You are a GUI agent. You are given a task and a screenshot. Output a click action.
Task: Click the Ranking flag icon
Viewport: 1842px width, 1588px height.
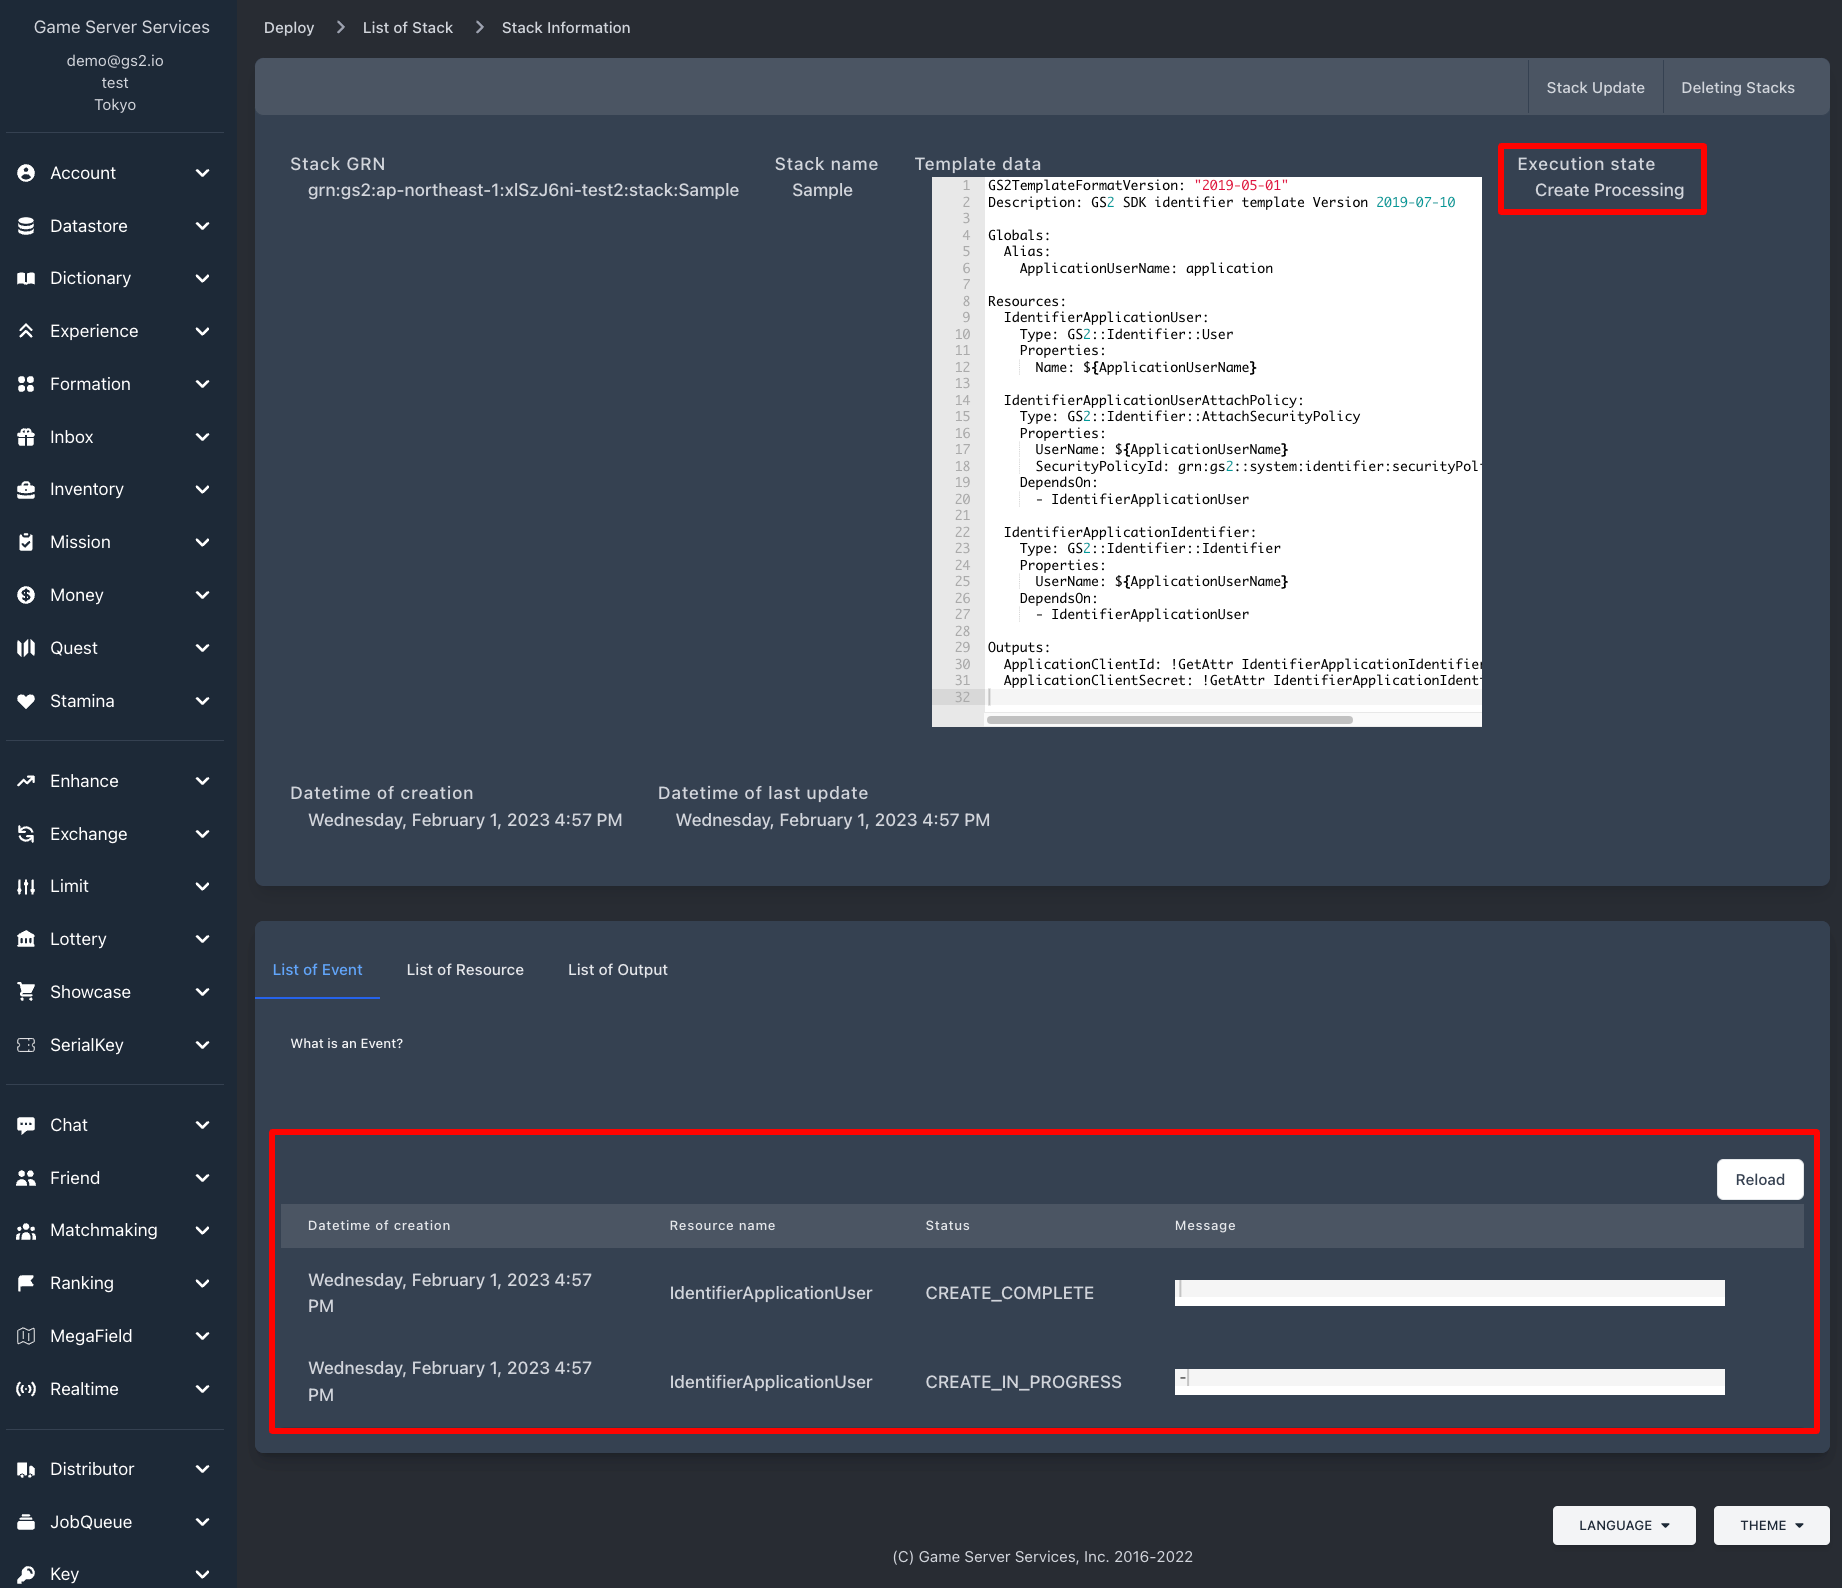26,1283
